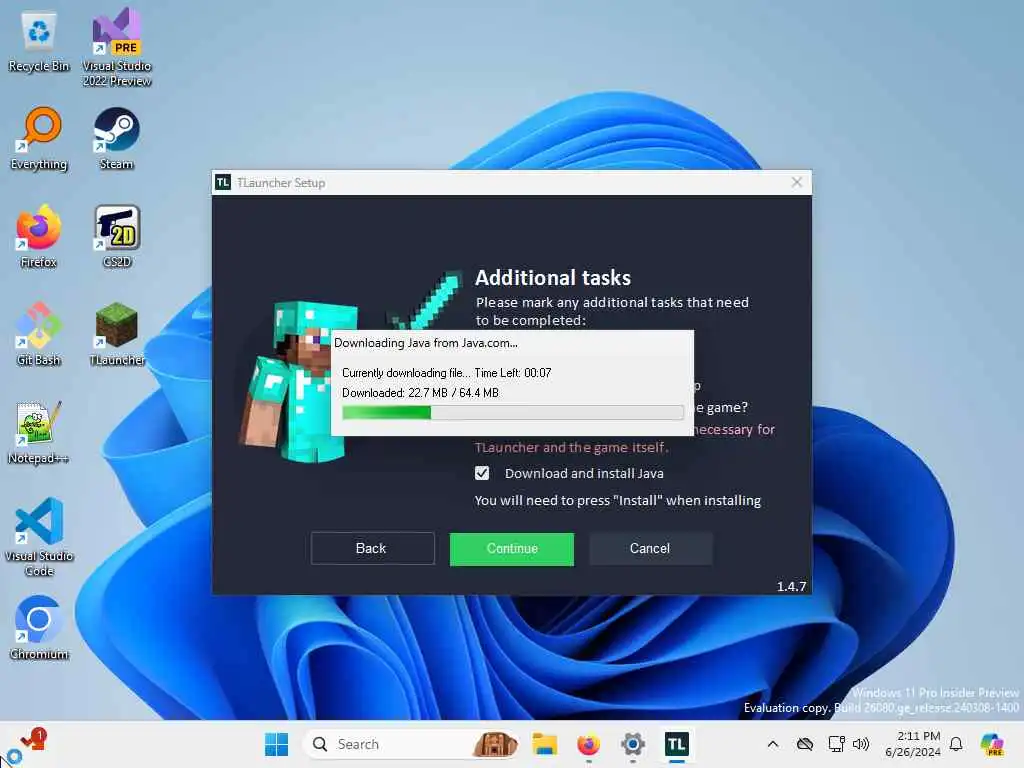Open the Windows Start menu
1024x768 pixels.
tap(276, 744)
